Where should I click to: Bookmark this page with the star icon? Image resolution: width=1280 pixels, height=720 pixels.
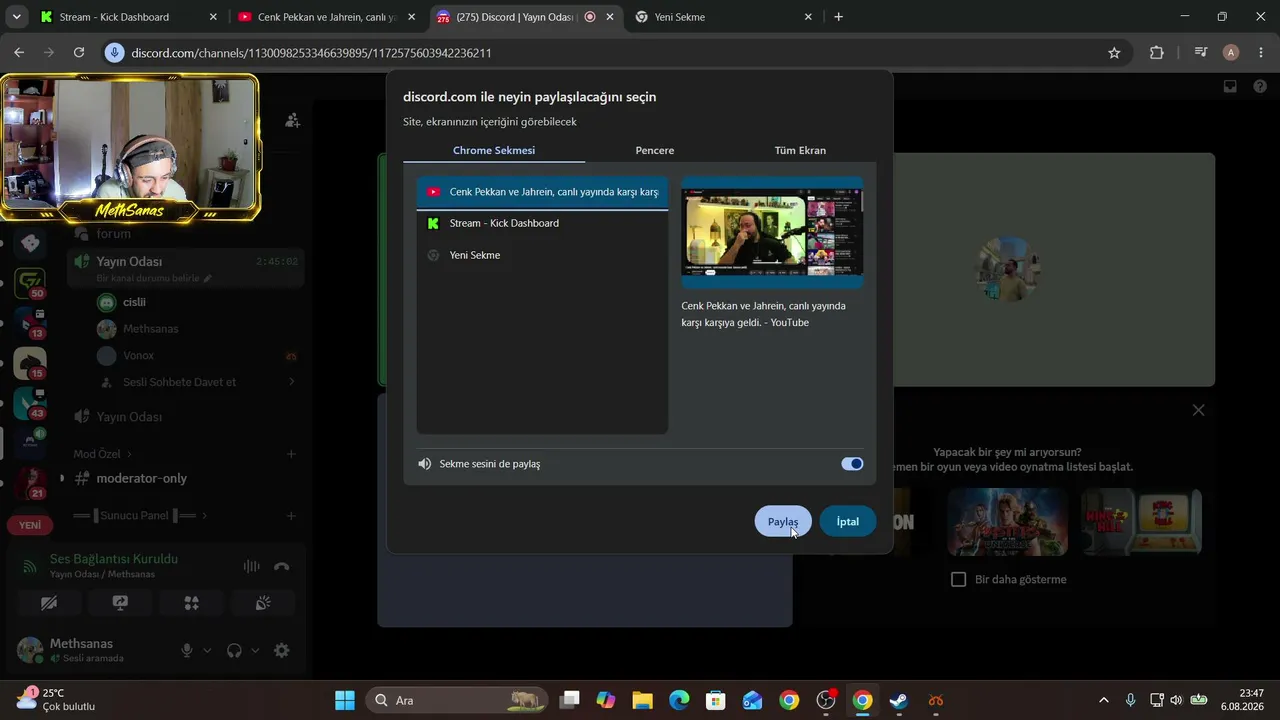tap(1114, 53)
